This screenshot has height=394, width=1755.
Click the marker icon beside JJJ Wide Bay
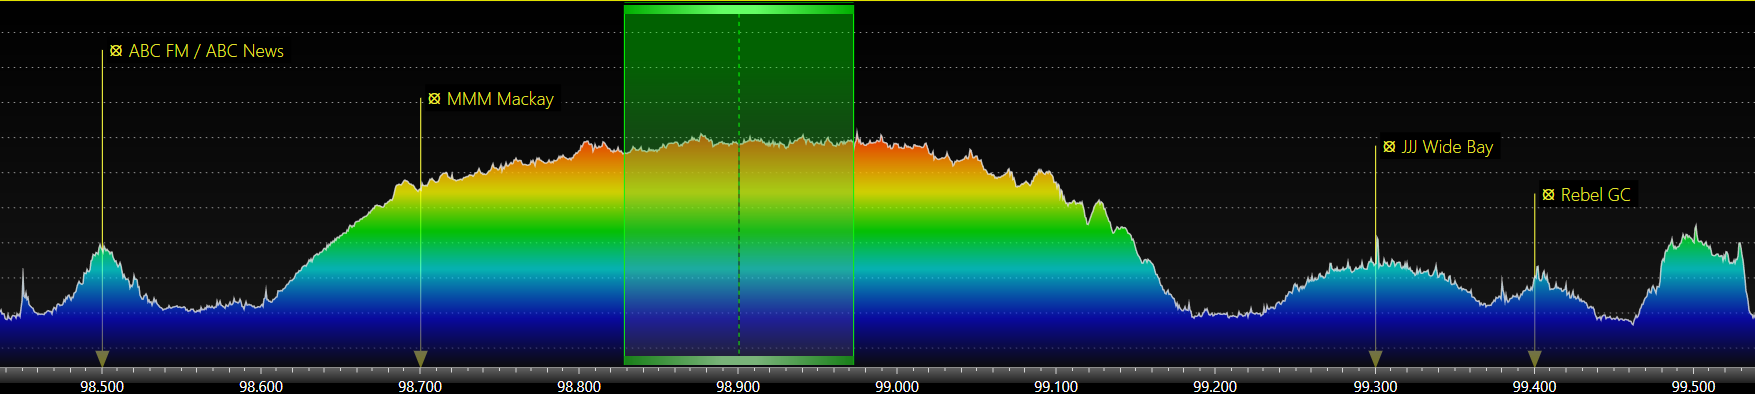click(1389, 146)
